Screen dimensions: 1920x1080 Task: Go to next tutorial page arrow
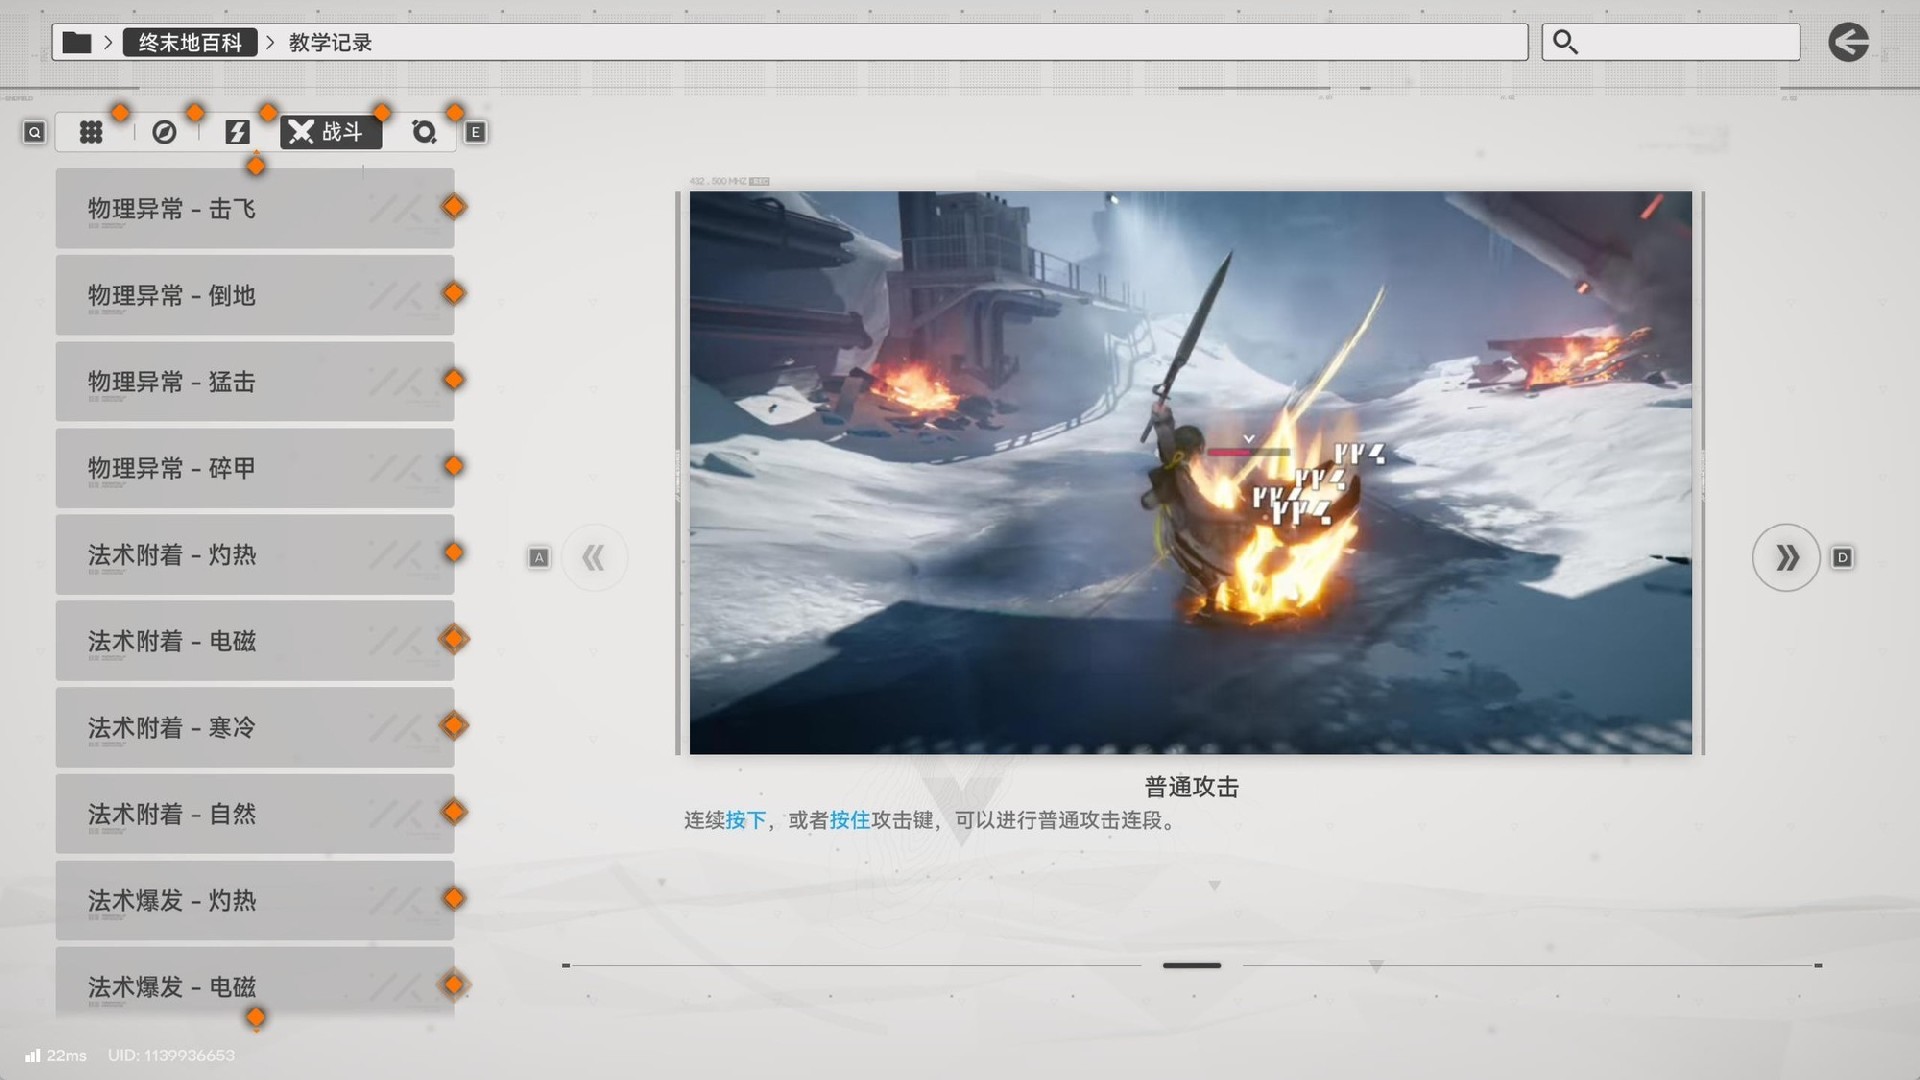pyautogui.click(x=1786, y=557)
